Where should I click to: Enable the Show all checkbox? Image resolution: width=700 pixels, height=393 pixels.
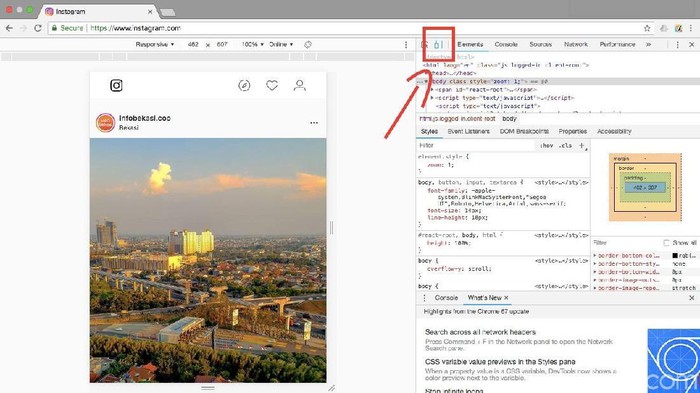pyautogui.click(x=666, y=243)
